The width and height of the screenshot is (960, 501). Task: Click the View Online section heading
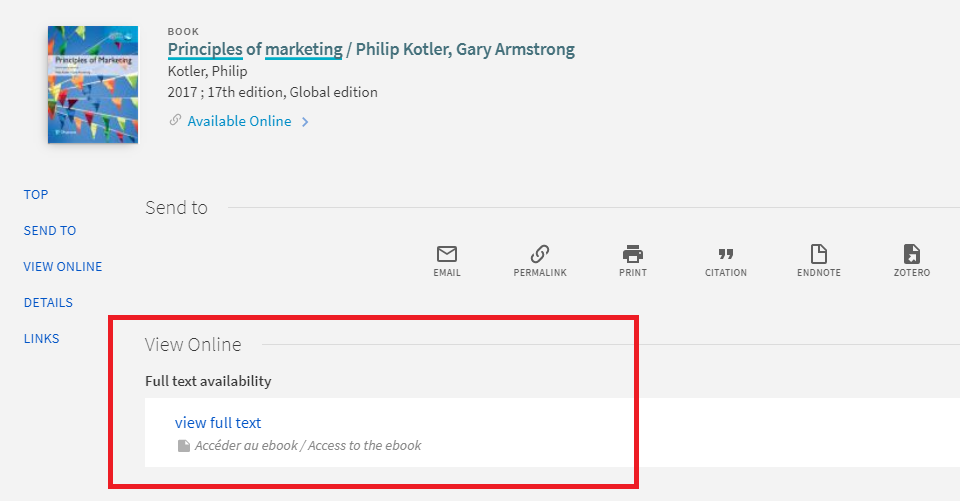(x=193, y=344)
